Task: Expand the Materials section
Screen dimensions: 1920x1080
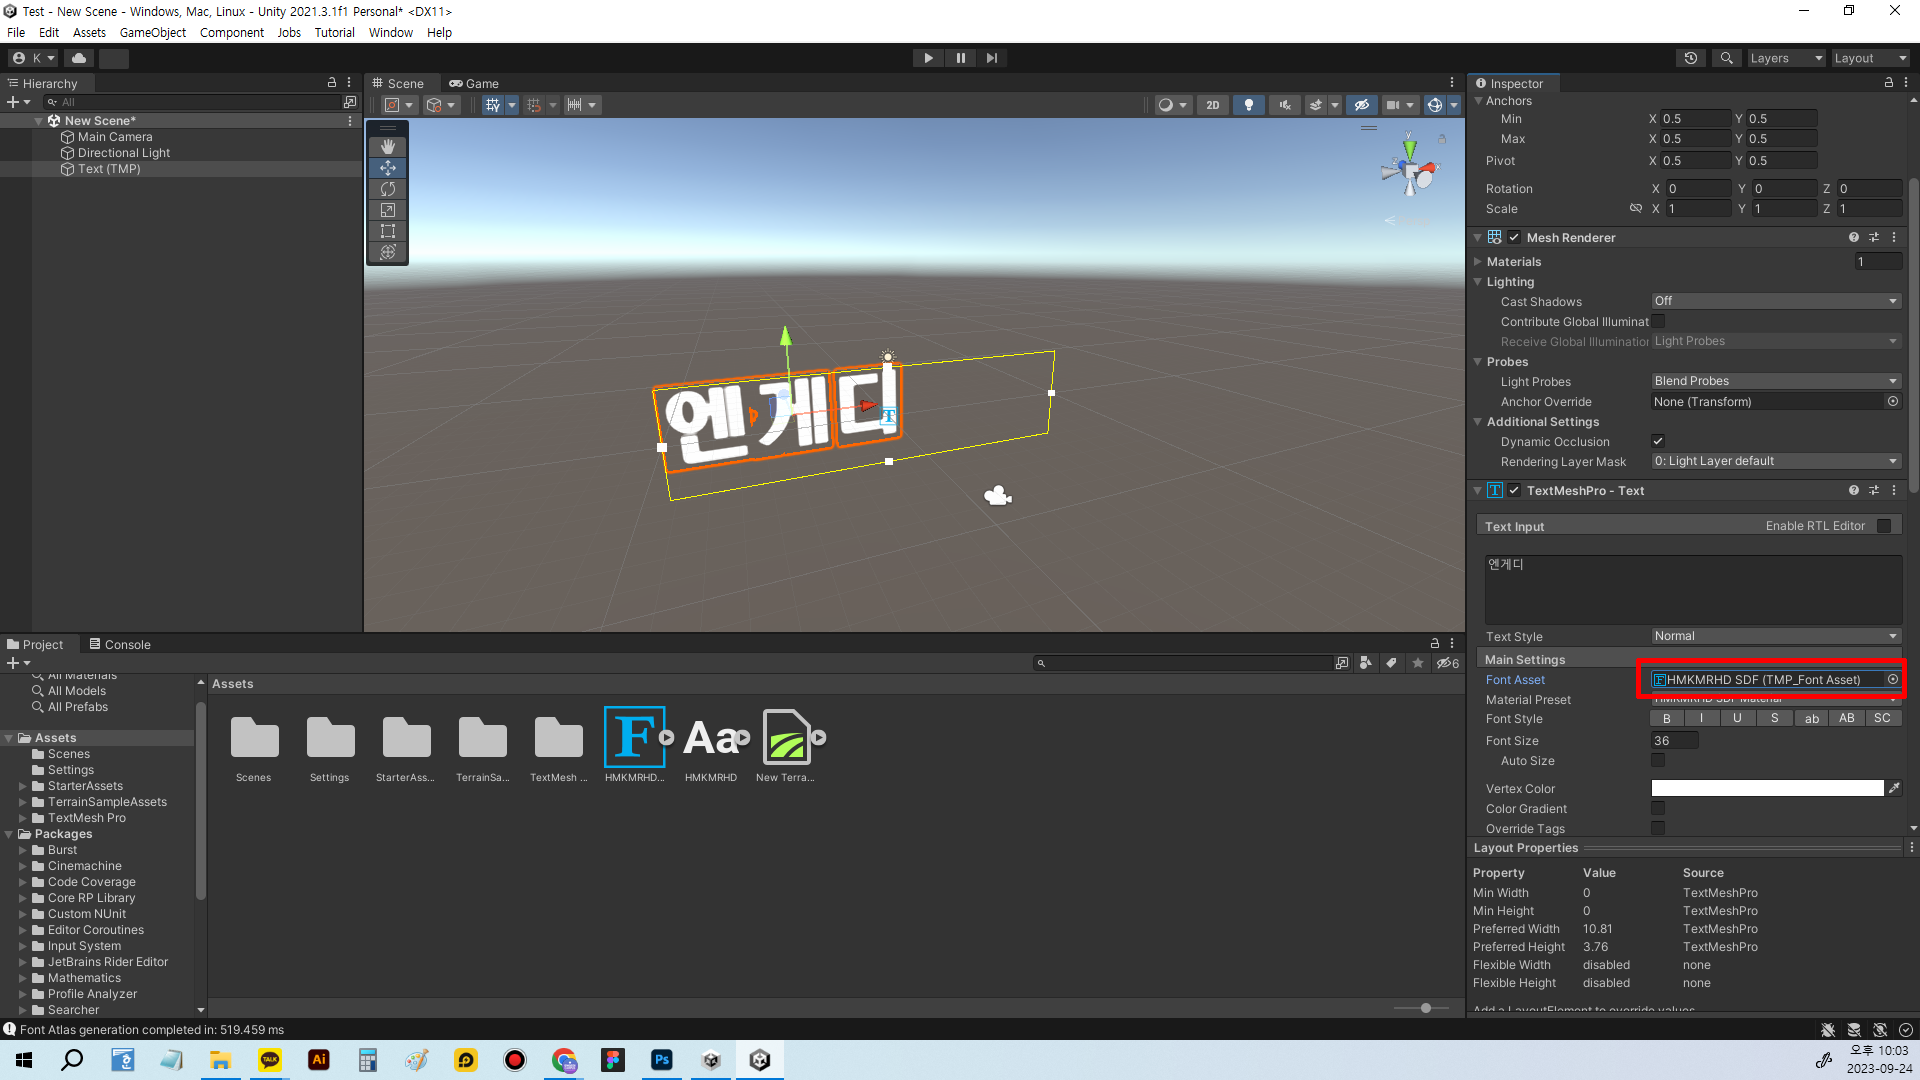Action: [1478, 261]
